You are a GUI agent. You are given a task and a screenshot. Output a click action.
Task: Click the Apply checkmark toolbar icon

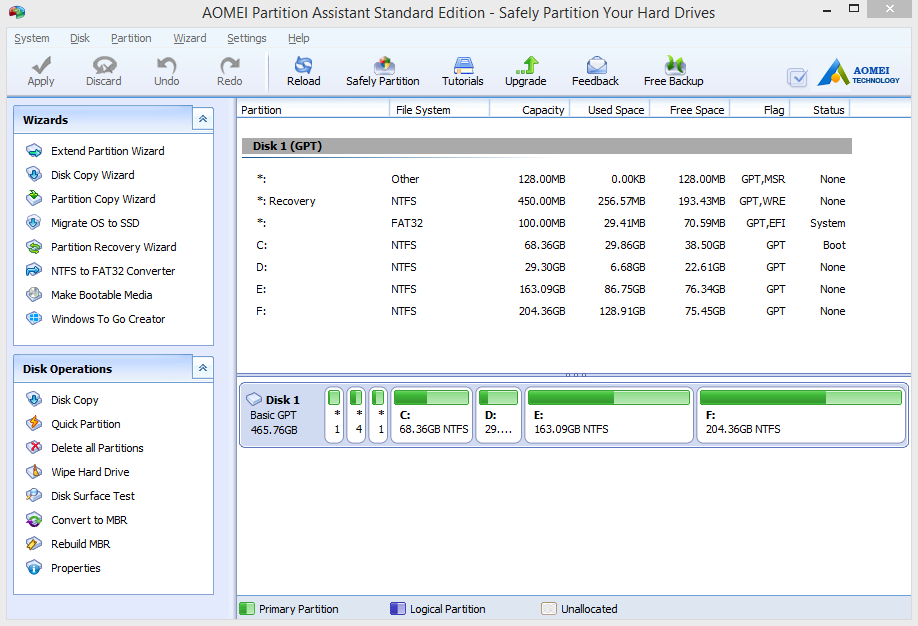(41, 64)
